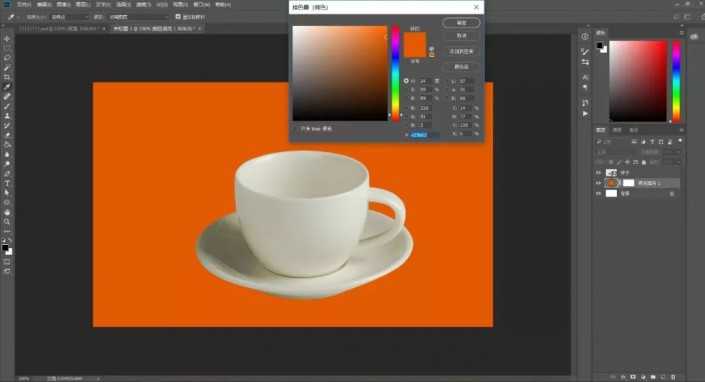Select the Crop tool
The height and width of the screenshot is (382, 705).
tap(7, 77)
